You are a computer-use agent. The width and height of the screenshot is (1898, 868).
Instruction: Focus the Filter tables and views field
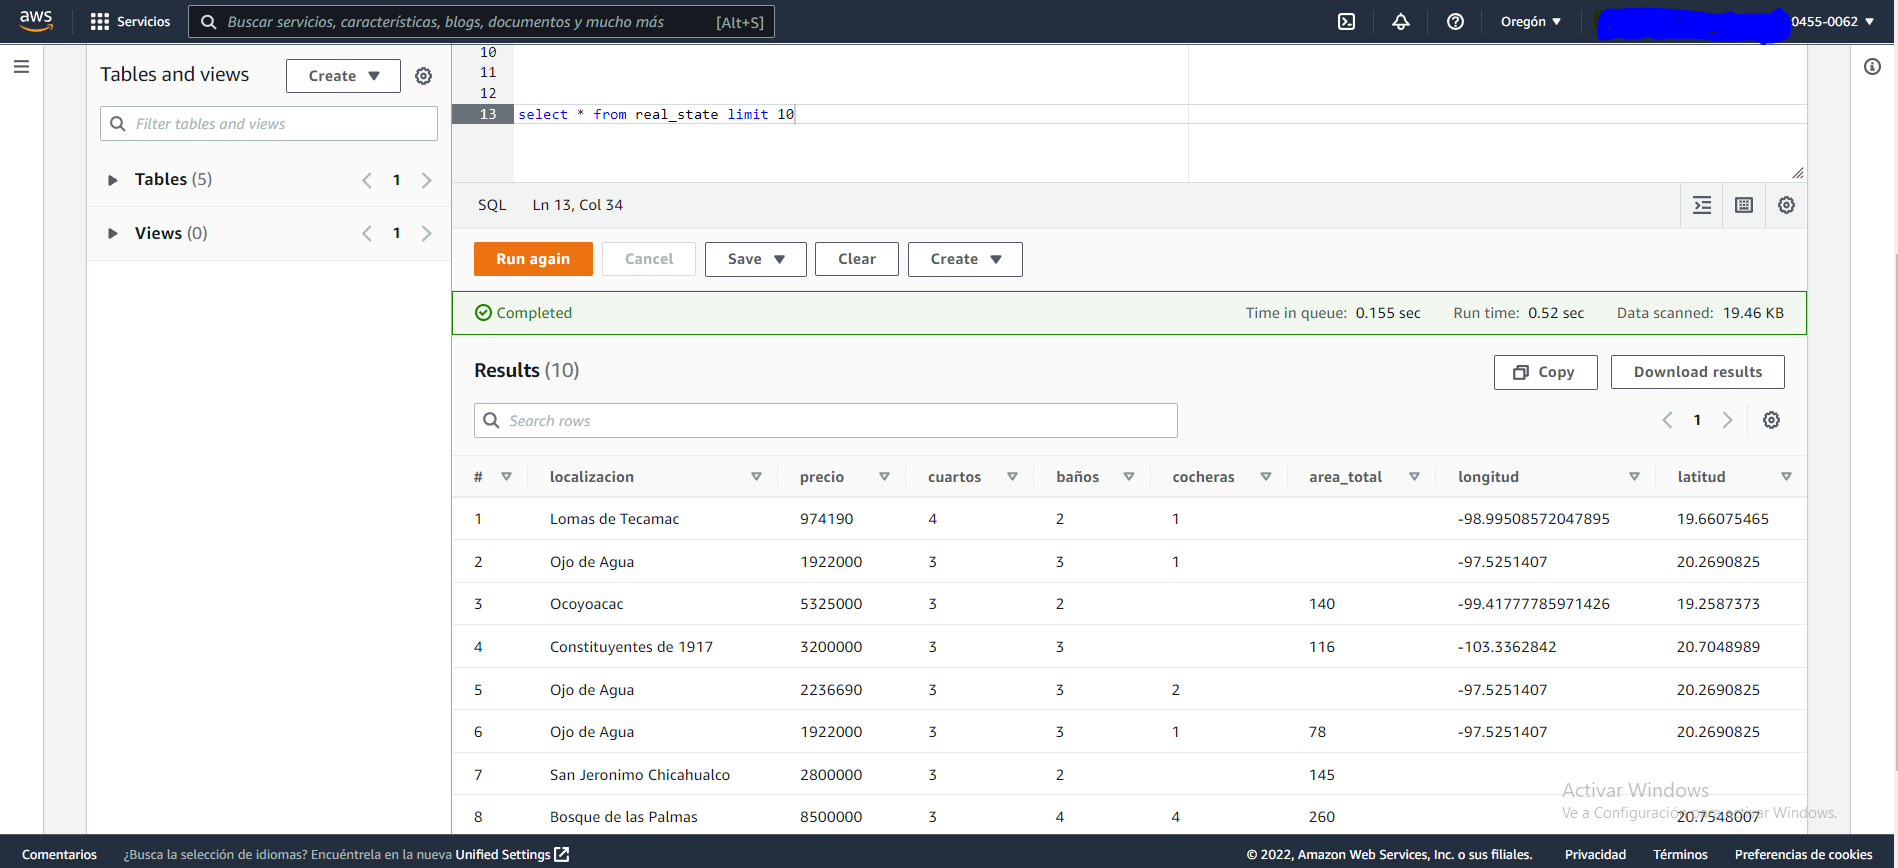pyautogui.click(x=269, y=124)
